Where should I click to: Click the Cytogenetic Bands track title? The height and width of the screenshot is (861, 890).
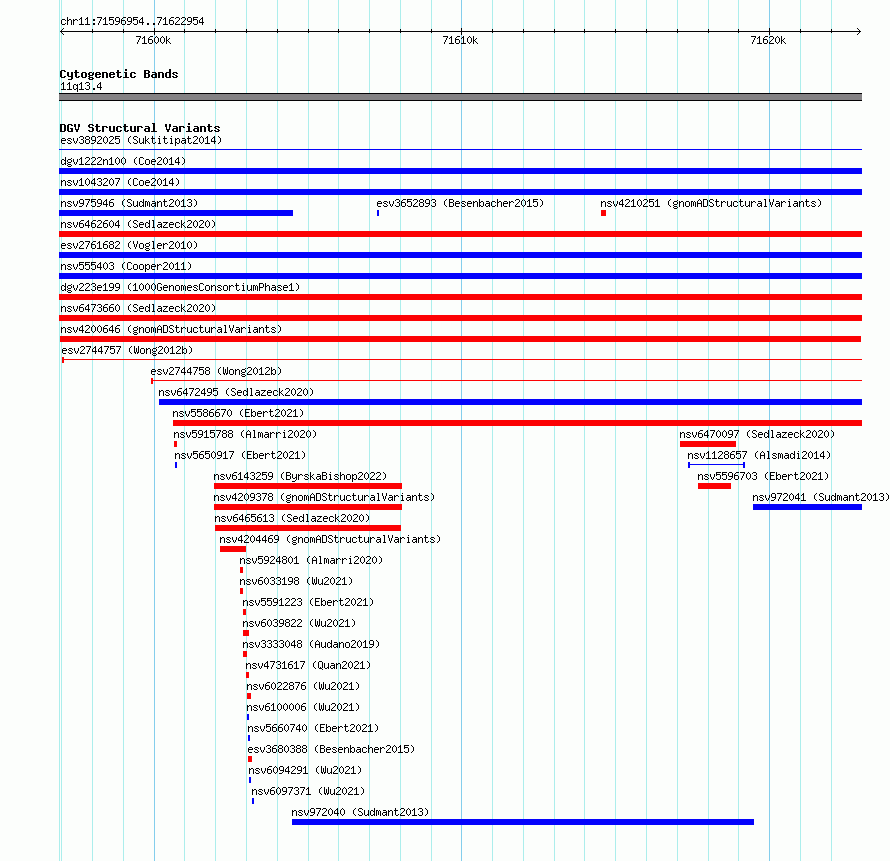tap(119, 74)
